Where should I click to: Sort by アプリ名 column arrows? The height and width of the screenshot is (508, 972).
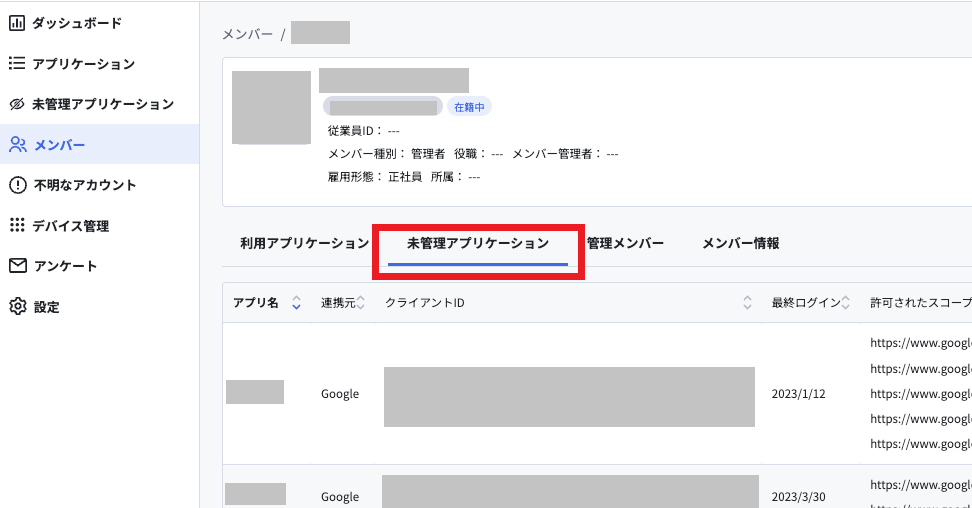tap(296, 303)
